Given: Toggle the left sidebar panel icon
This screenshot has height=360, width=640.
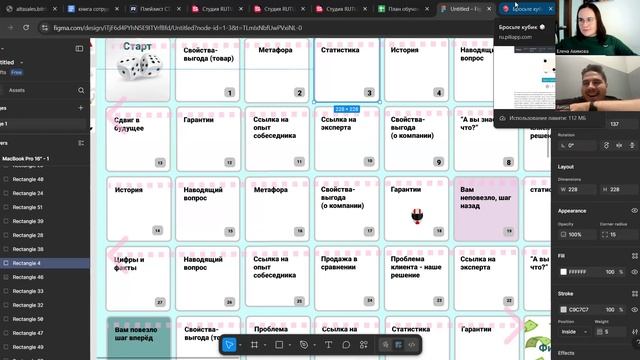Looking at the screenshot, I should click(x=79, y=49).
